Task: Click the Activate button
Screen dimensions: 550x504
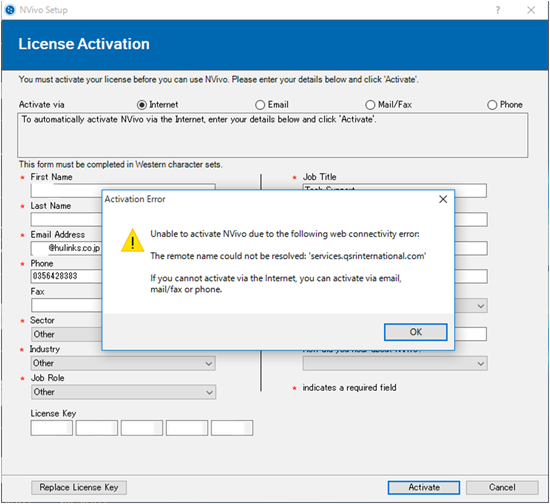Action: click(424, 487)
